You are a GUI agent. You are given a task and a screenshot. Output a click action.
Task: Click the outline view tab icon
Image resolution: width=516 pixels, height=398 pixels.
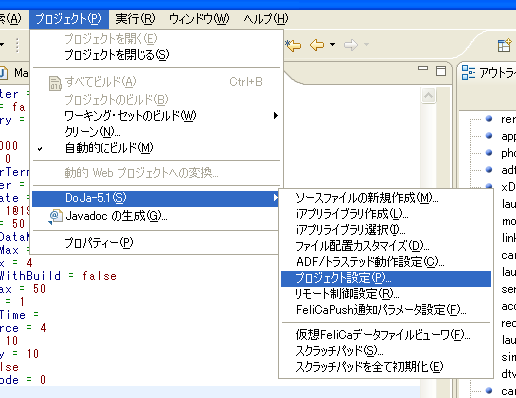point(468,72)
